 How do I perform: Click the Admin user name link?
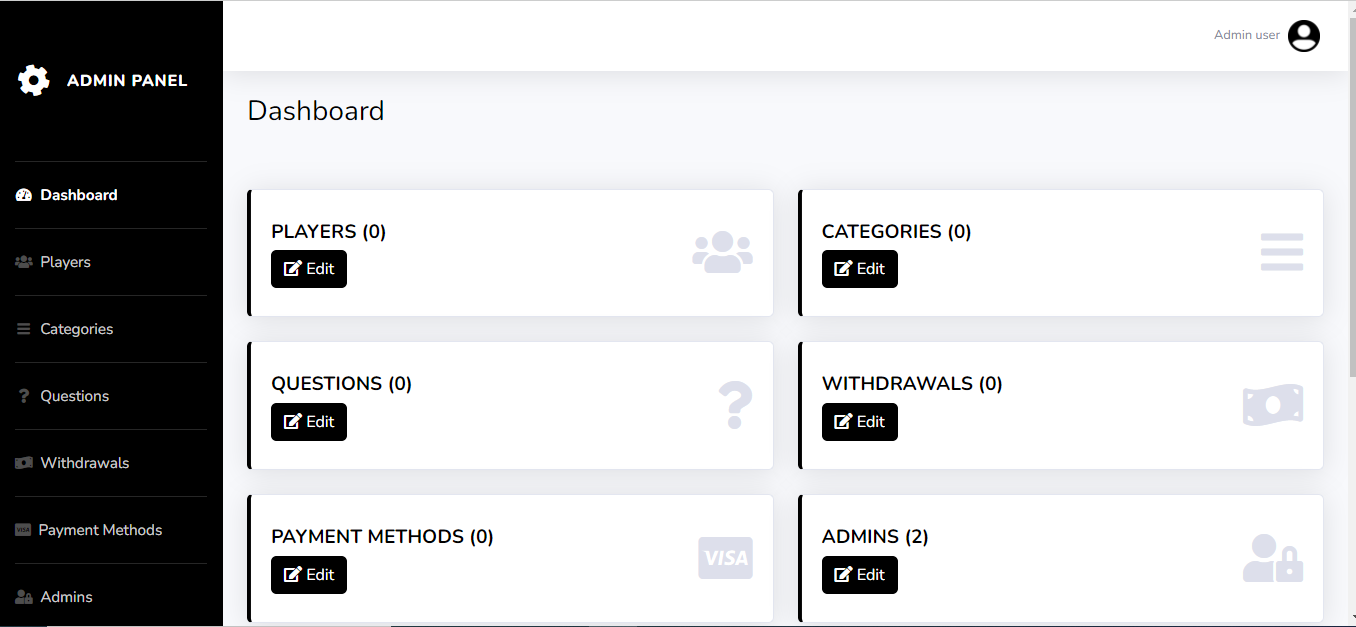coord(1246,35)
